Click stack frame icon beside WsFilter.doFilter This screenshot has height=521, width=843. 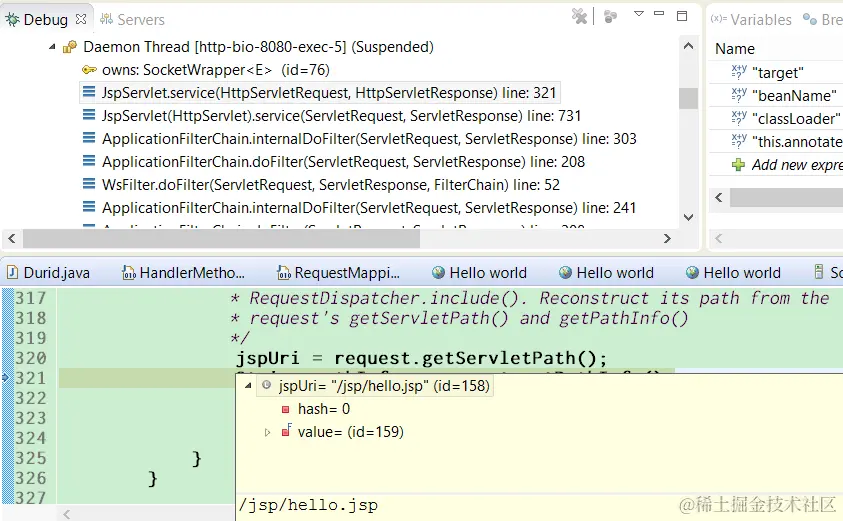[x=89, y=184]
